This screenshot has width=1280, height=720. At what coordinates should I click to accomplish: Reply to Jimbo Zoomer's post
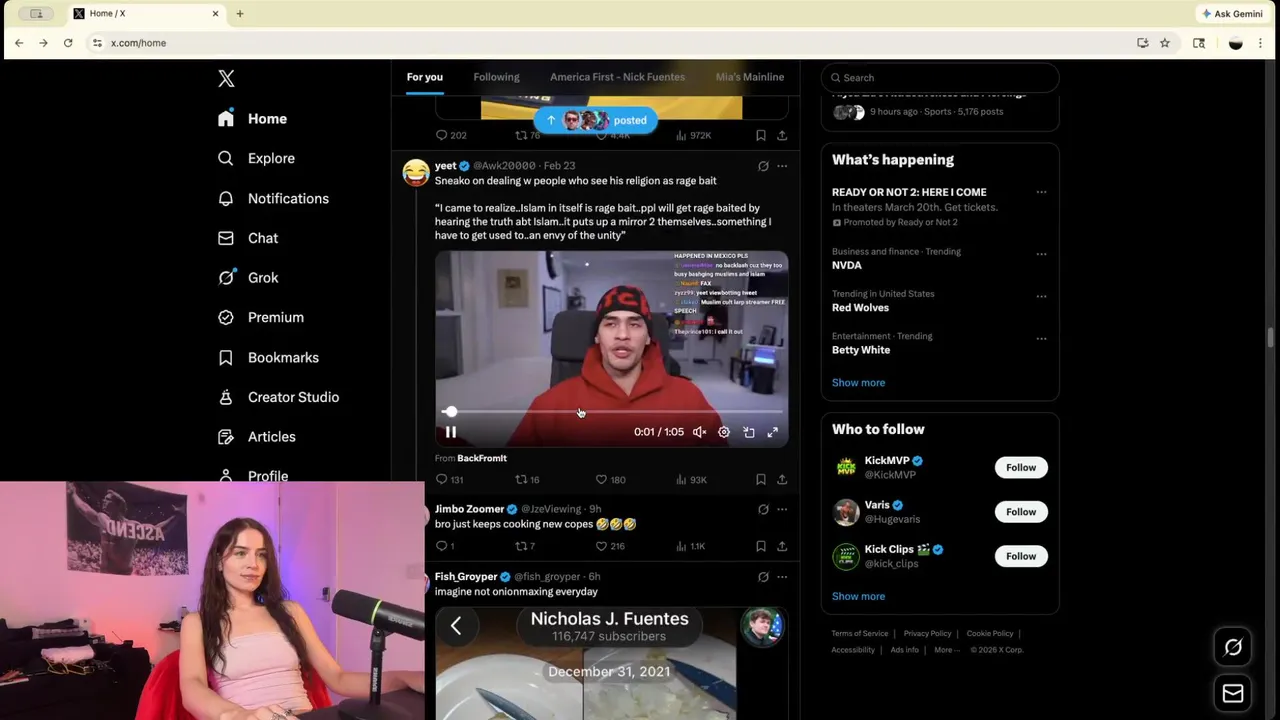445,546
